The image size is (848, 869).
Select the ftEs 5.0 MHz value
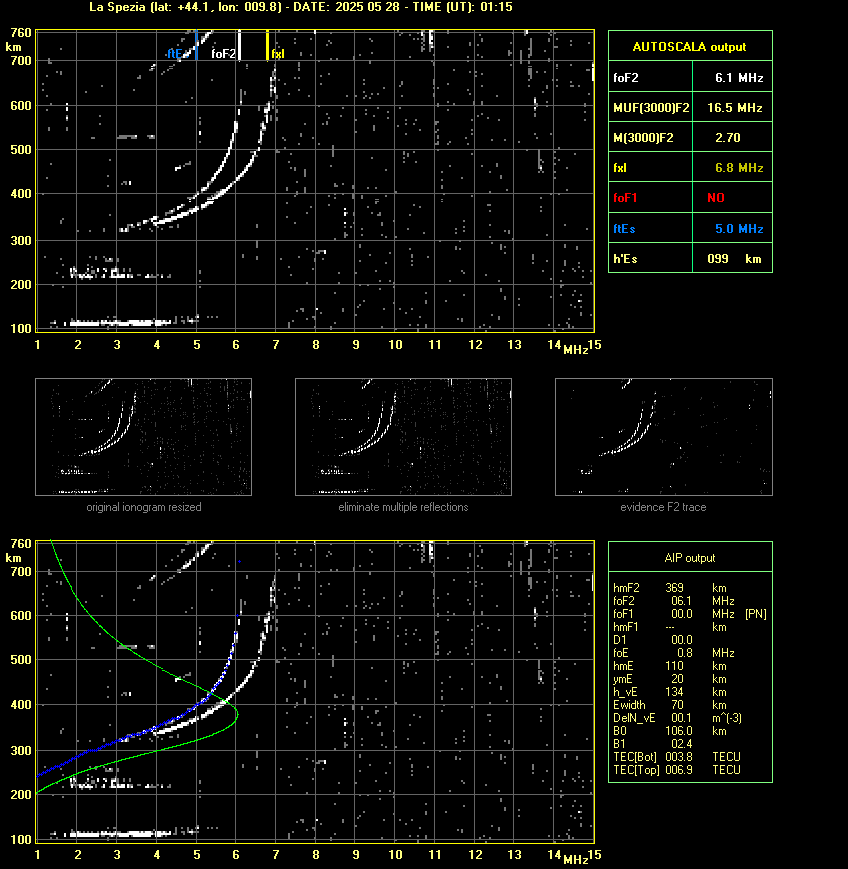coord(739,228)
